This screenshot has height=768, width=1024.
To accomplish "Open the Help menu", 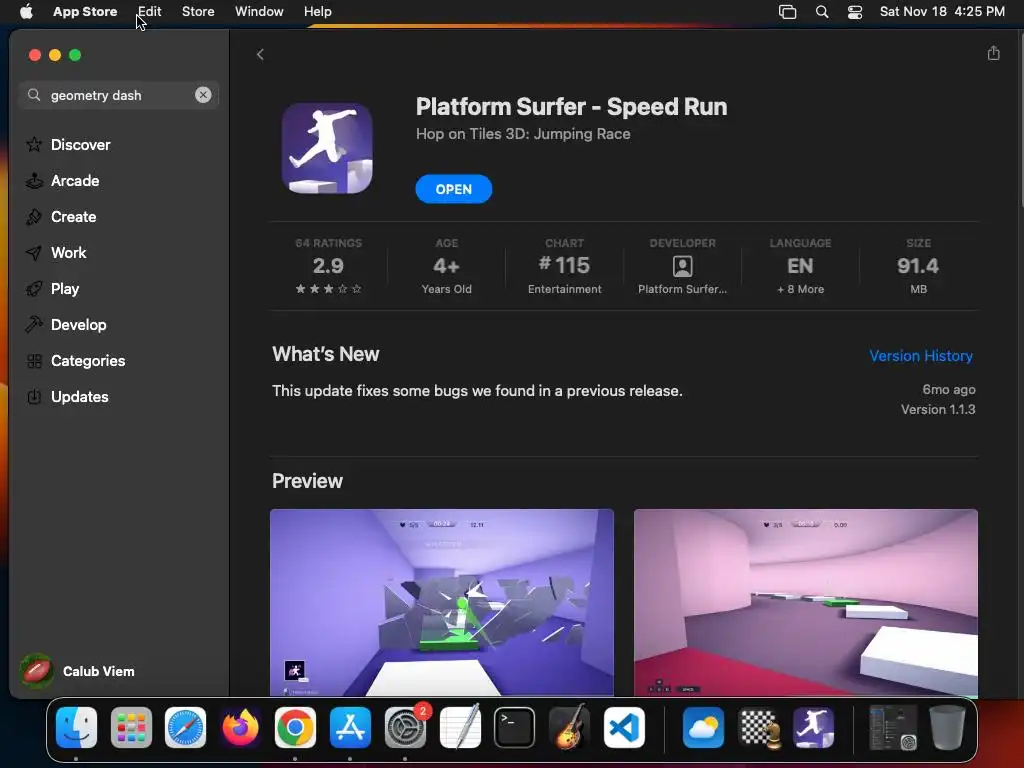I will coord(317,11).
